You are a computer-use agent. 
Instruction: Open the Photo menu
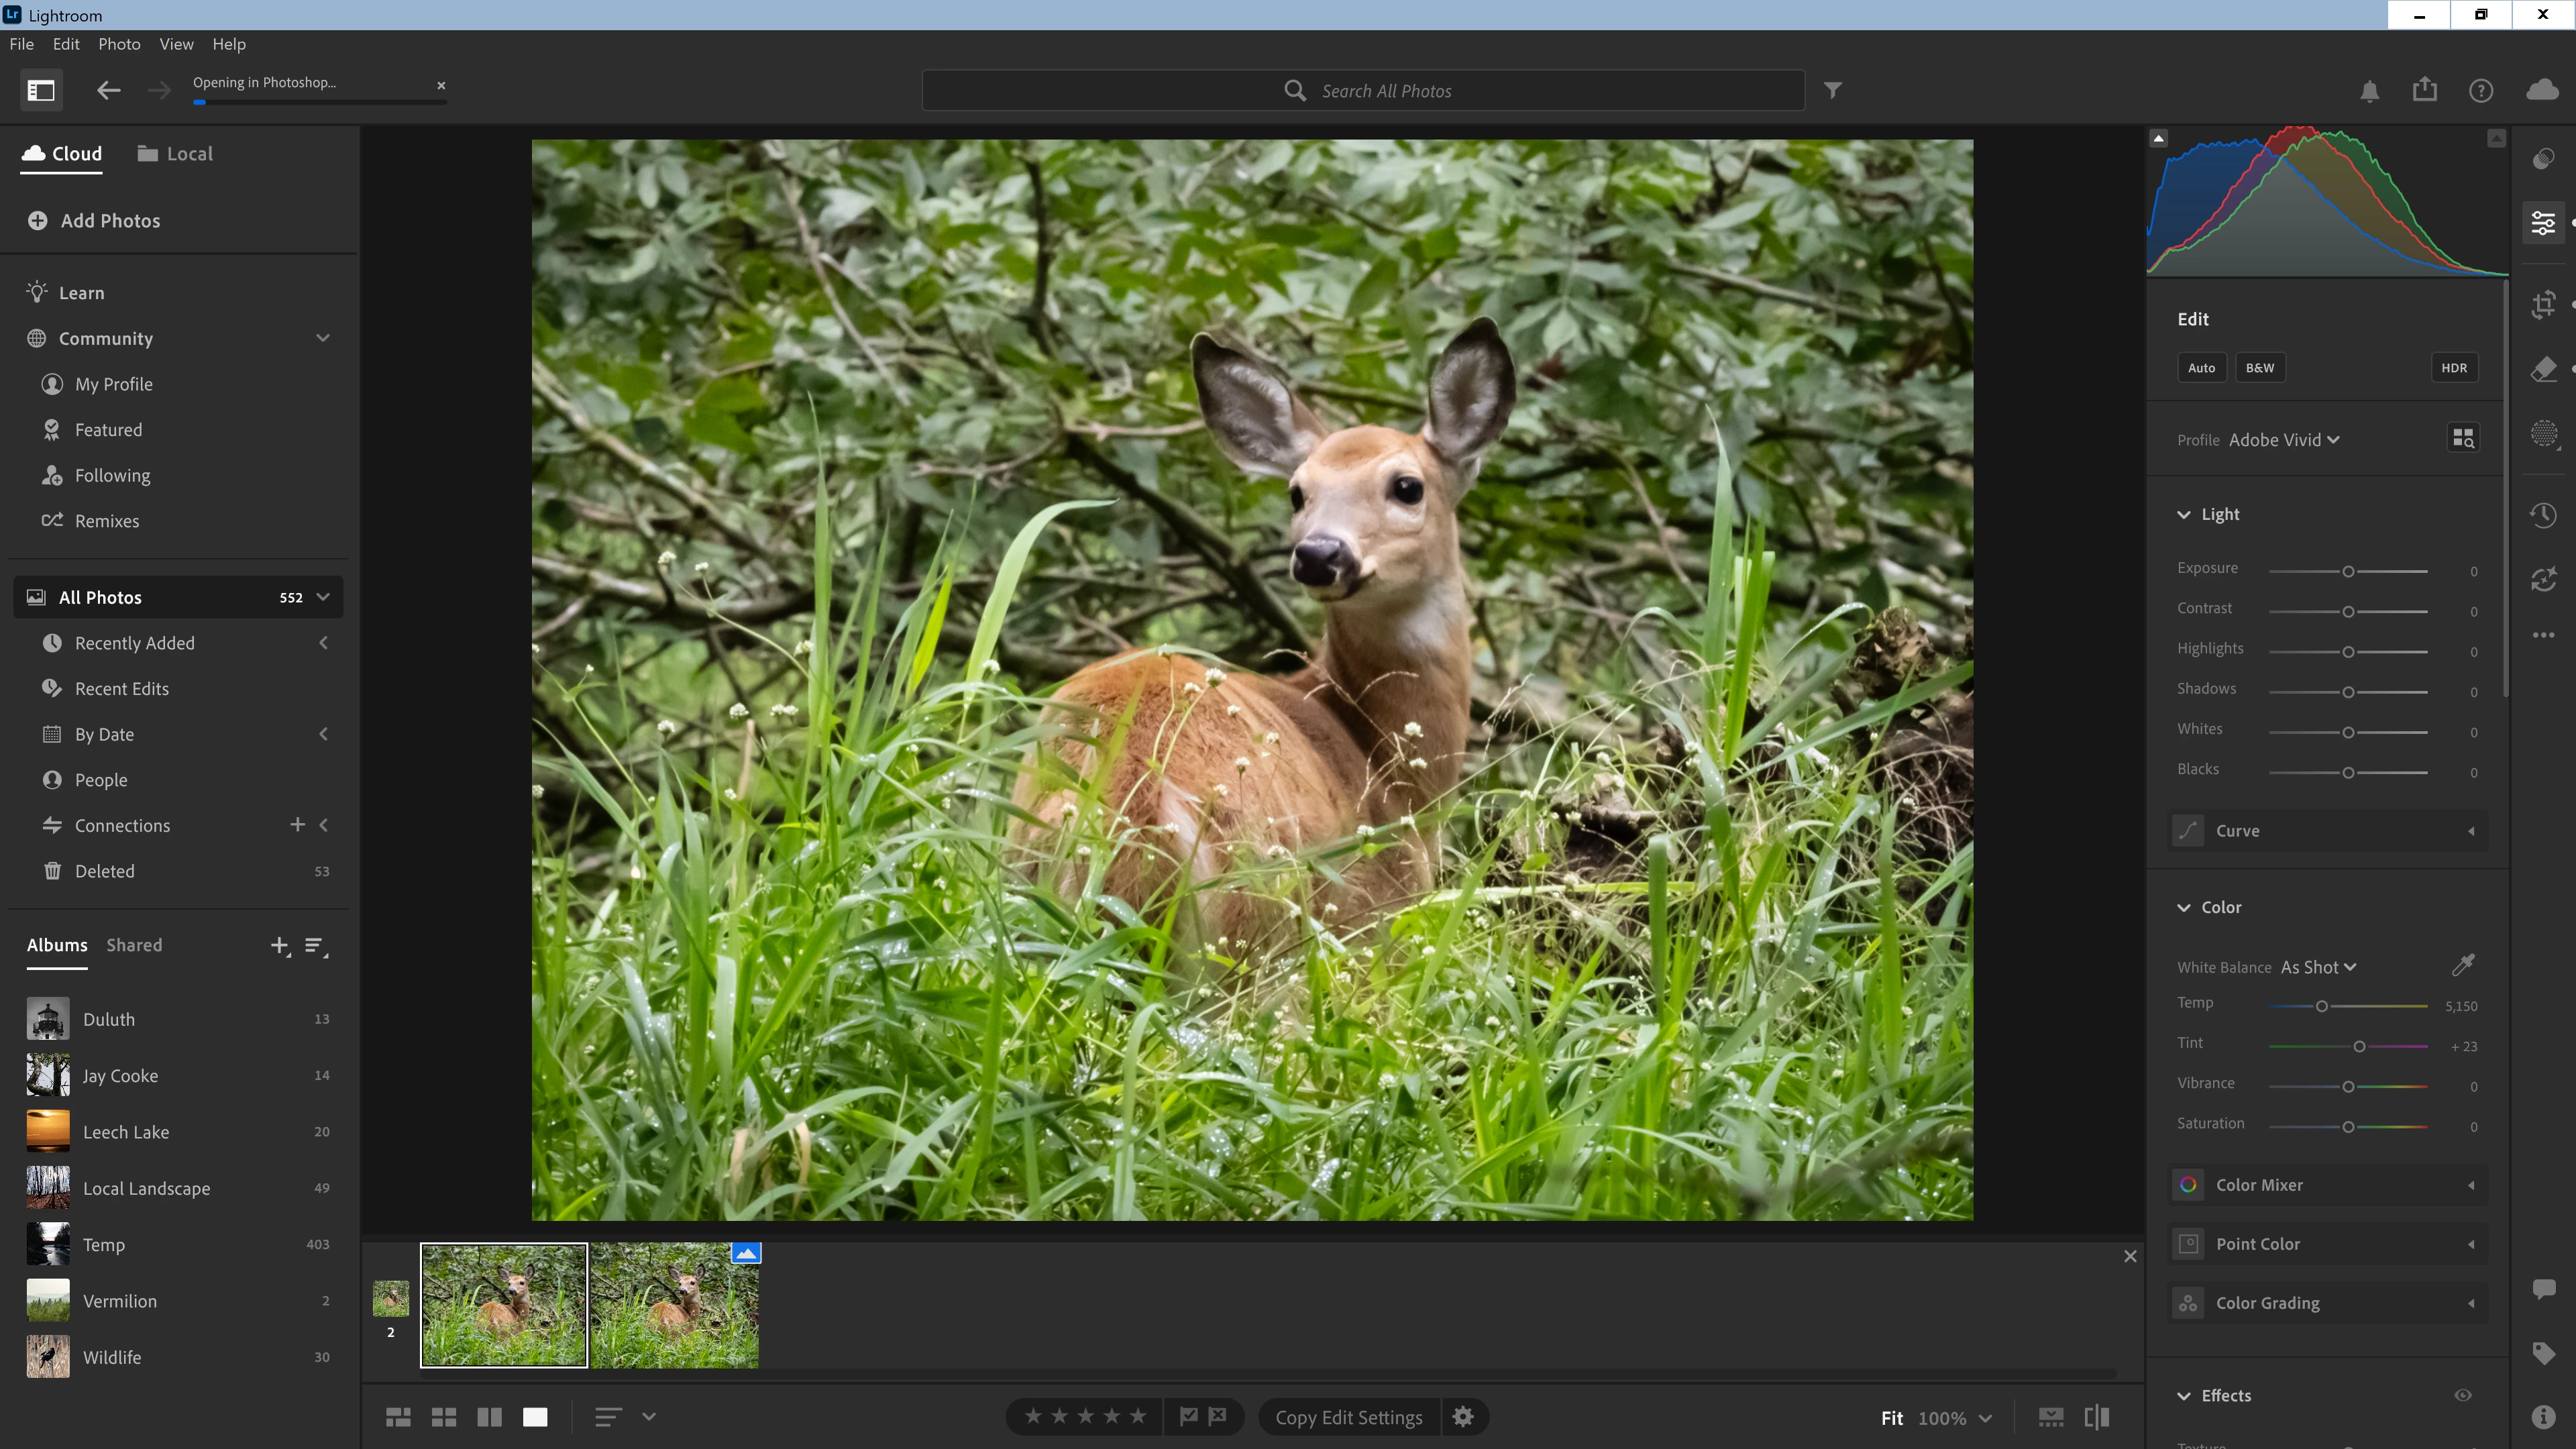[x=119, y=44]
